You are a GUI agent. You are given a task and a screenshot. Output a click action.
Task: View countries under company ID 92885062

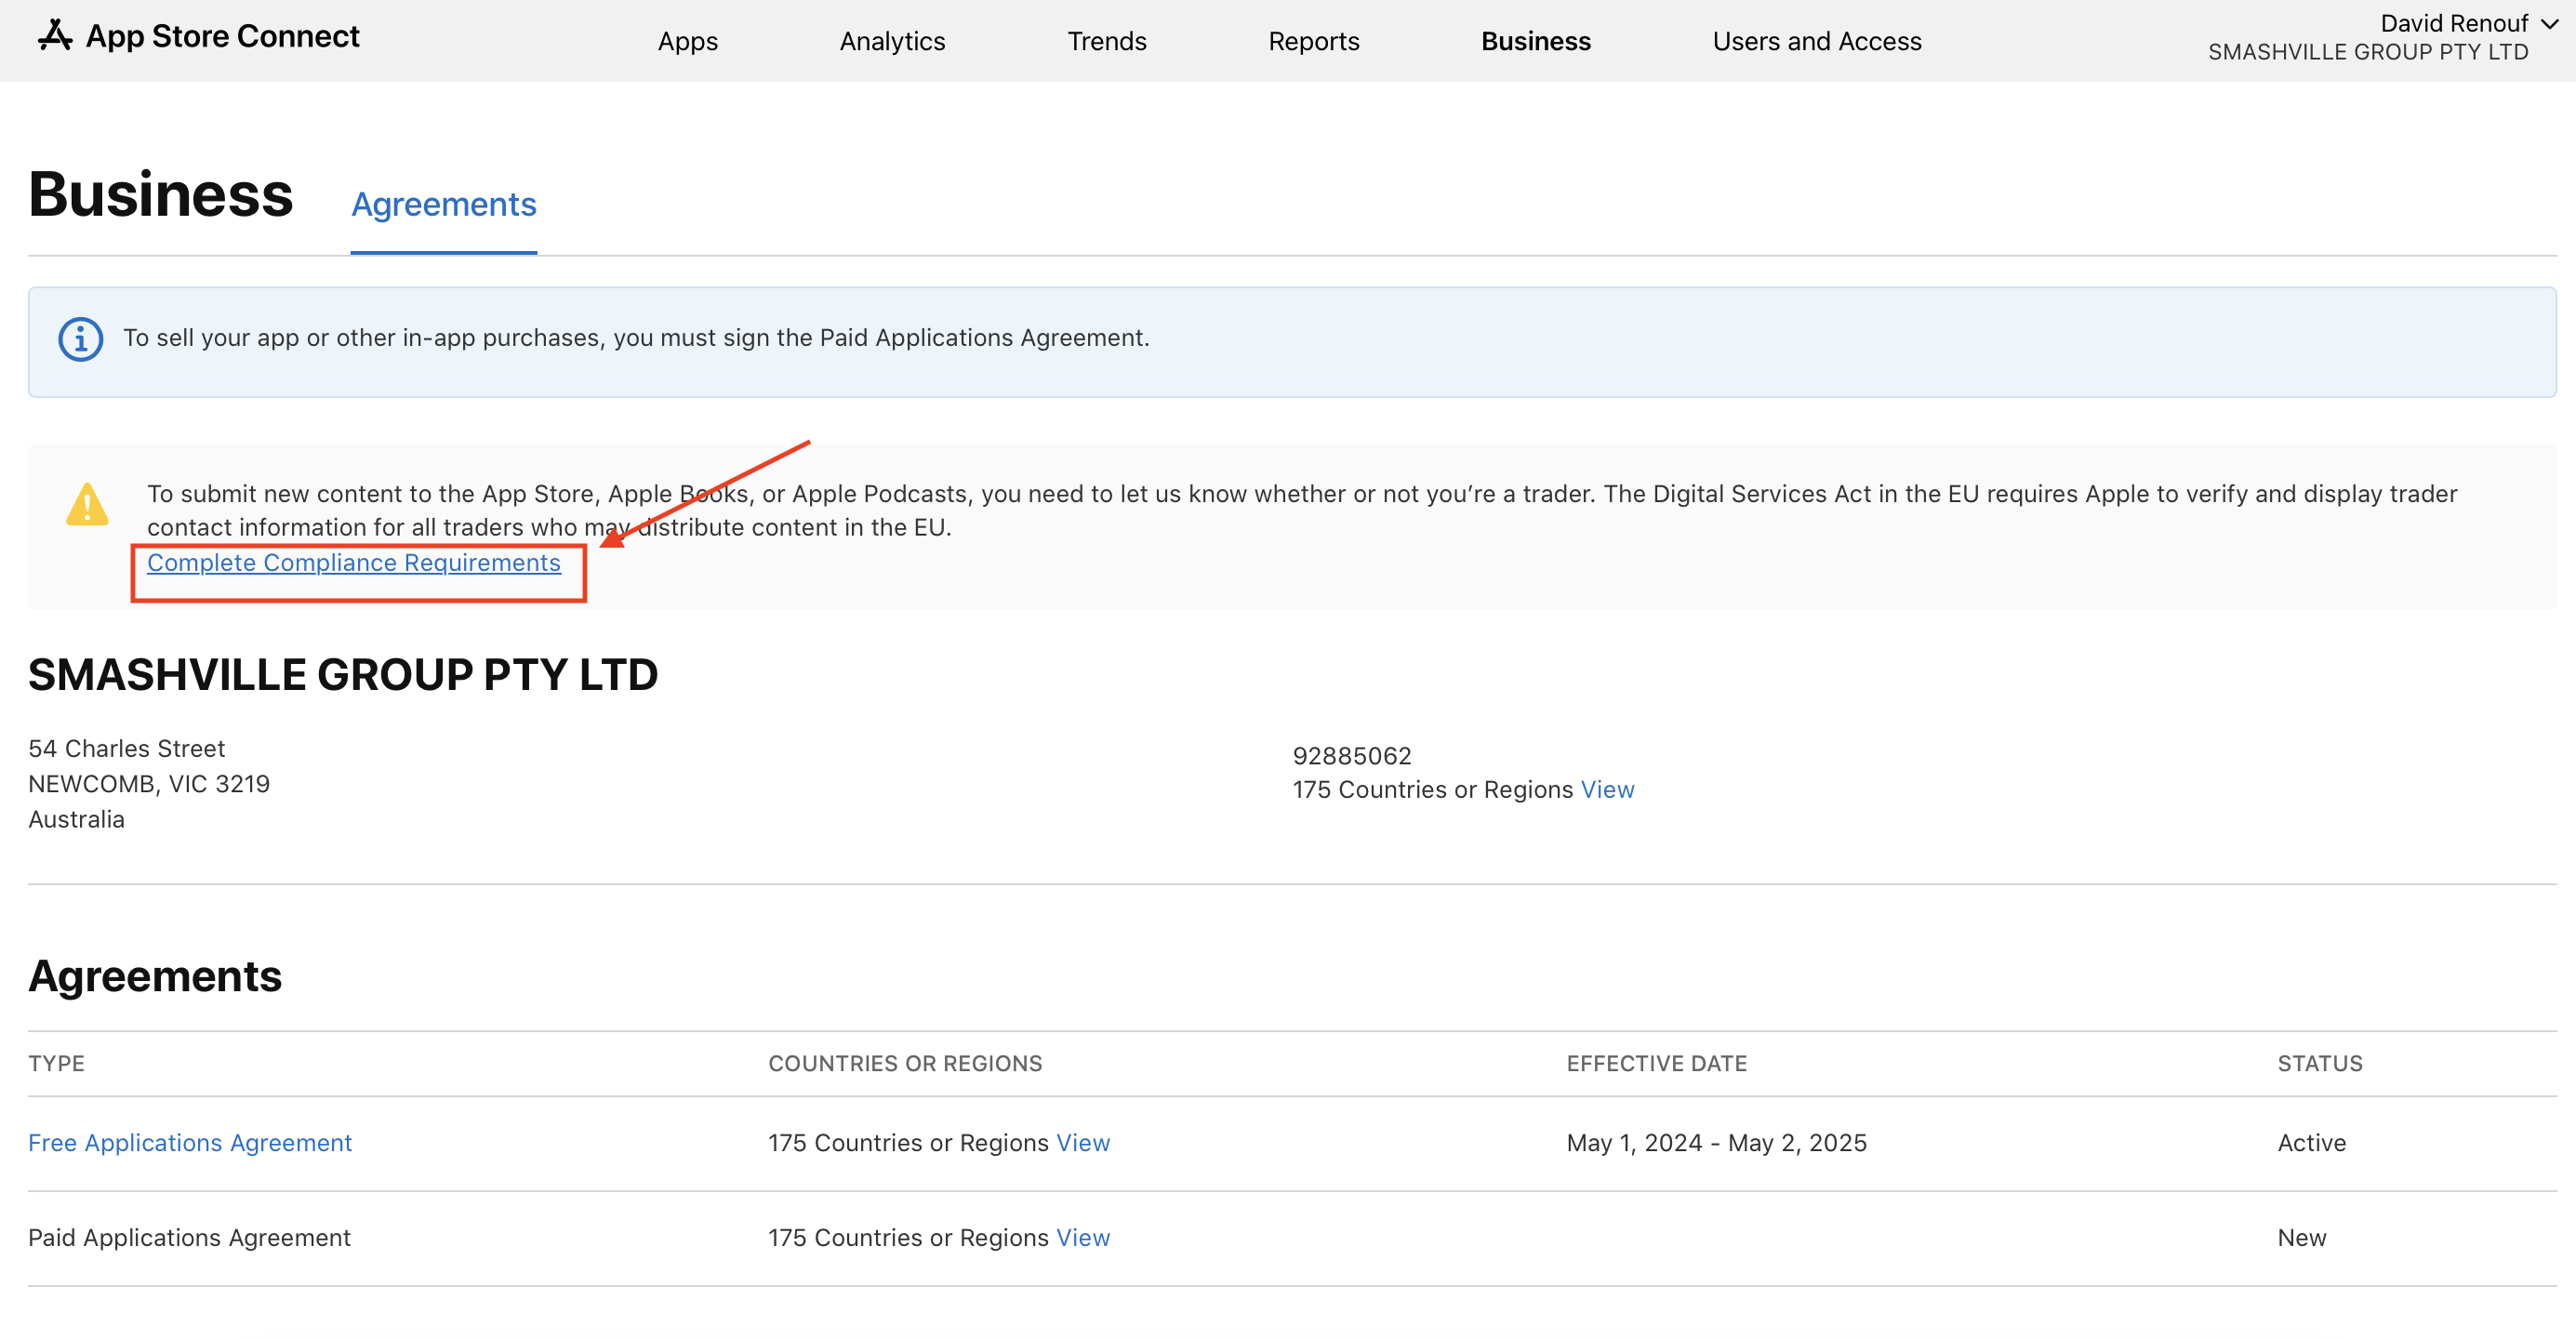coord(1607,790)
